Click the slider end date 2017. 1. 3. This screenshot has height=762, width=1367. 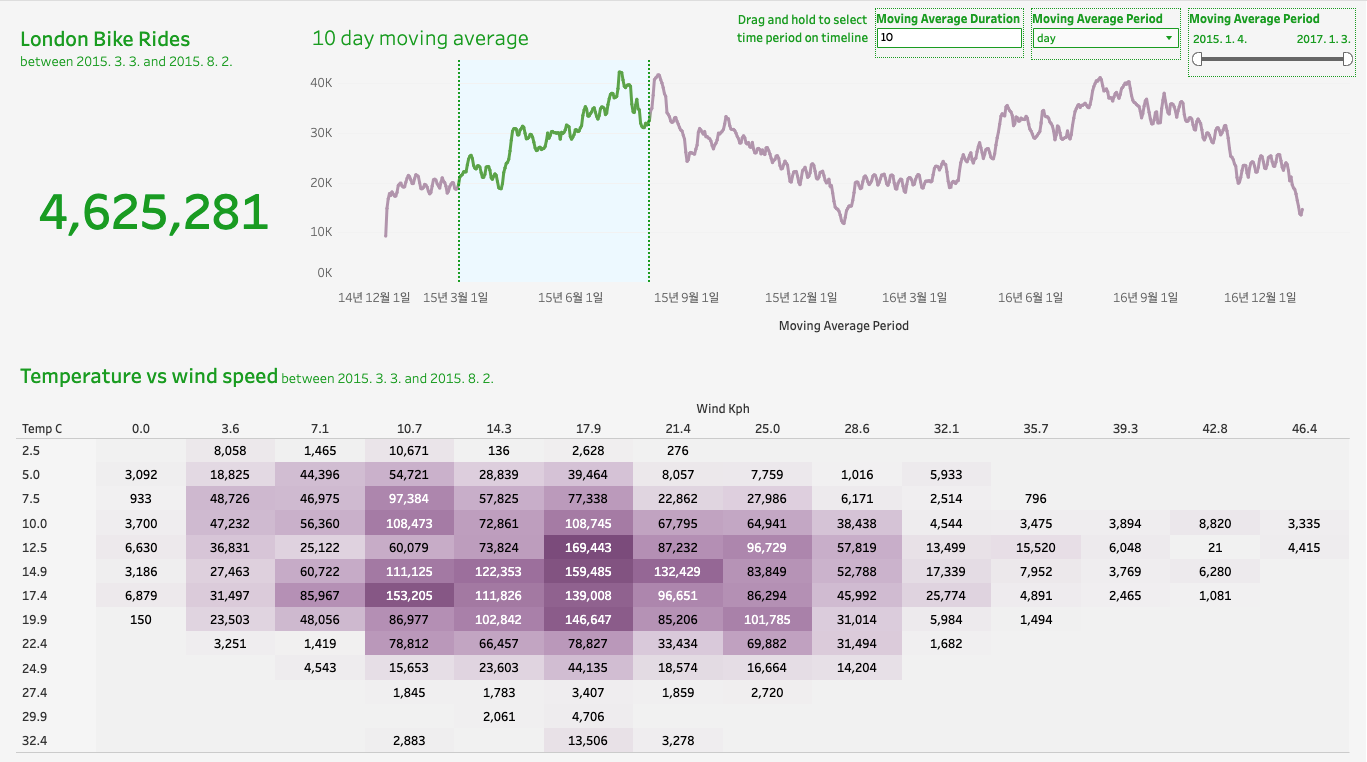[x=1324, y=39]
